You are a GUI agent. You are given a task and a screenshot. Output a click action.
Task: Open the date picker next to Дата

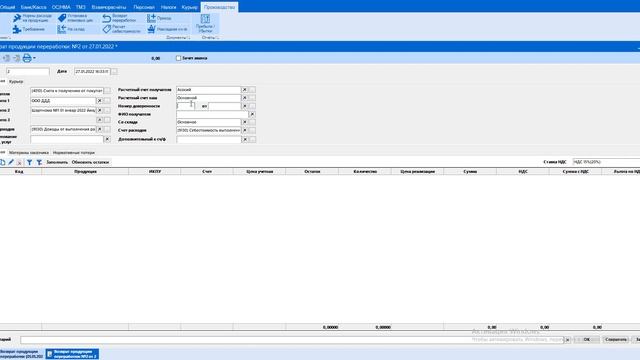click(x=114, y=71)
